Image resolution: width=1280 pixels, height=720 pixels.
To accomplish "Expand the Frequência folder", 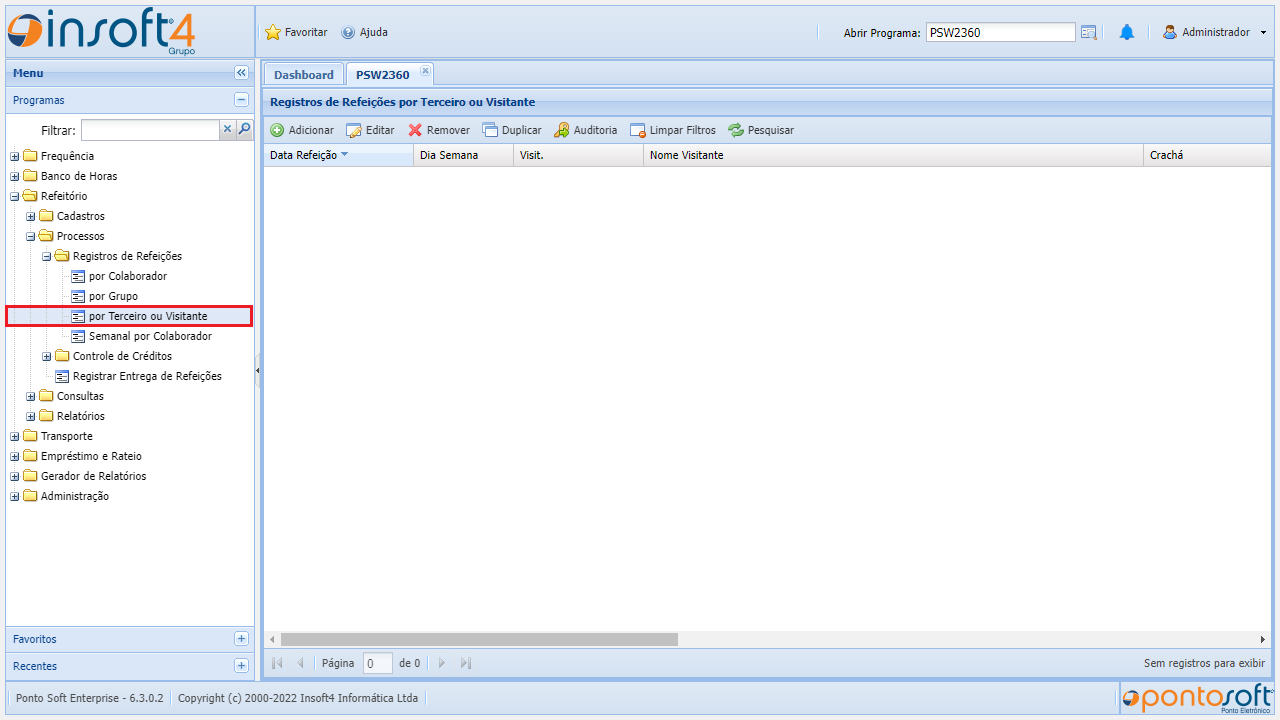I will tap(15, 156).
